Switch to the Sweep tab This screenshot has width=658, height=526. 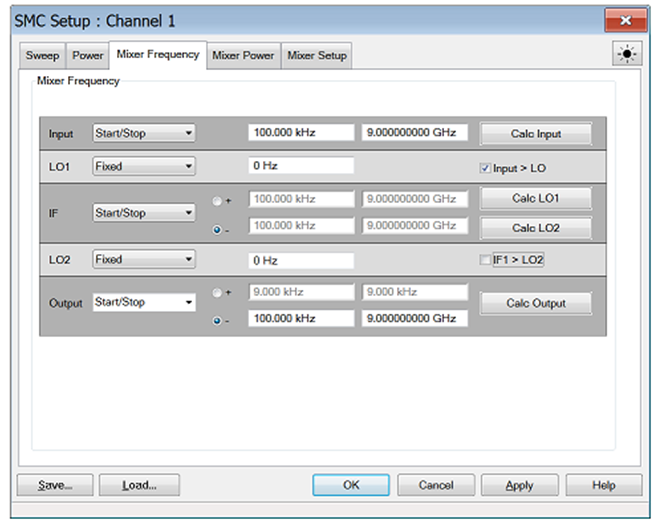pos(42,55)
